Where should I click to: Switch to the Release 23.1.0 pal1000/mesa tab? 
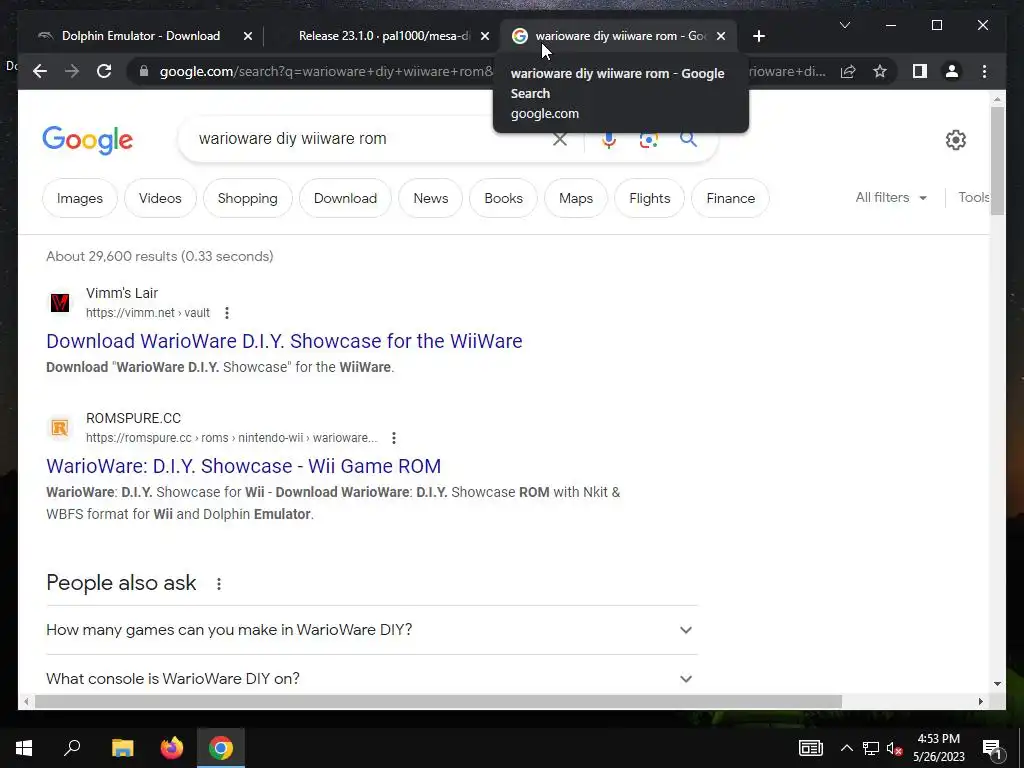tap(384, 36)
